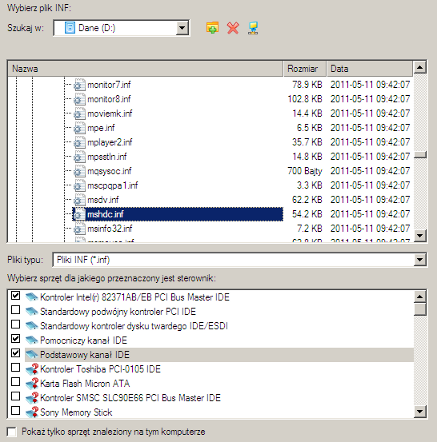Screen dimensions: 437x442
Task: Select mpestln.inf in file list
Action: pyautogui.click(x=107, y=157)
